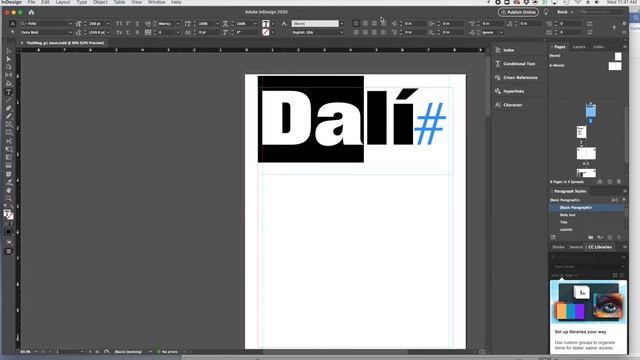Open the Conditional Text panel
Viewport: 640px width, 360px height.
pos(518,64)
